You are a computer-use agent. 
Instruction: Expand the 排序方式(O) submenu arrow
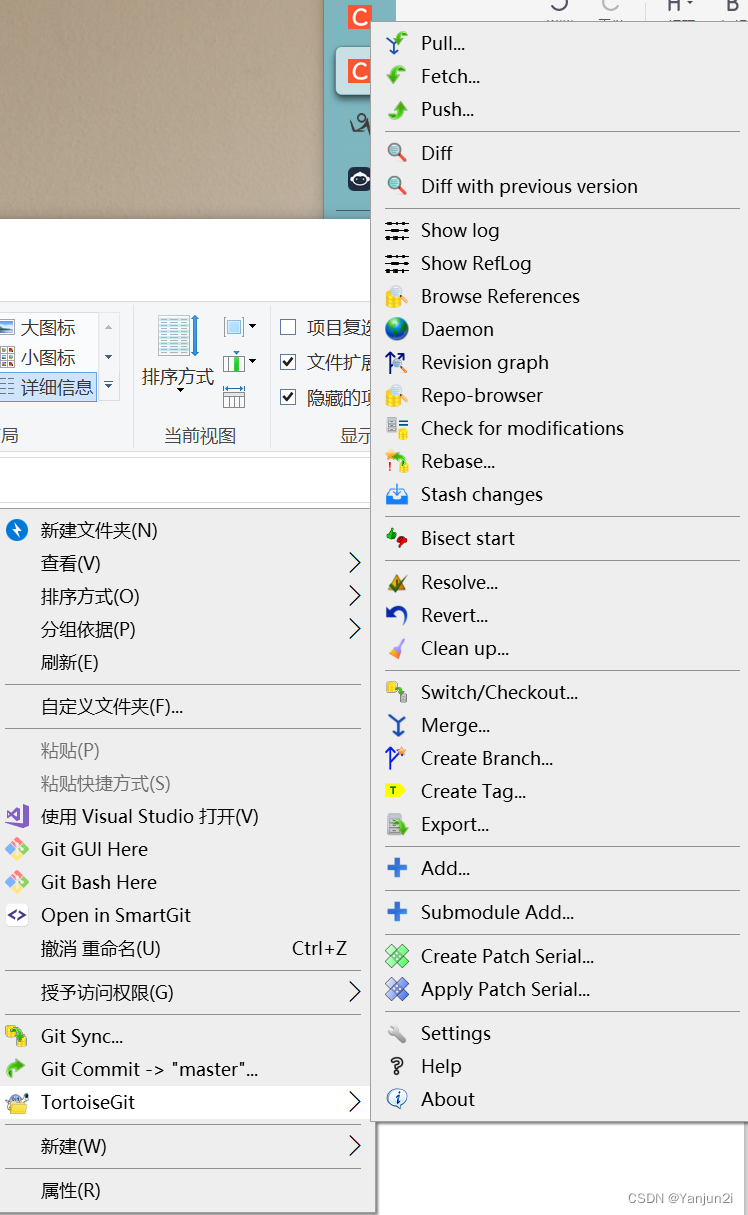[x=354, y=596]
